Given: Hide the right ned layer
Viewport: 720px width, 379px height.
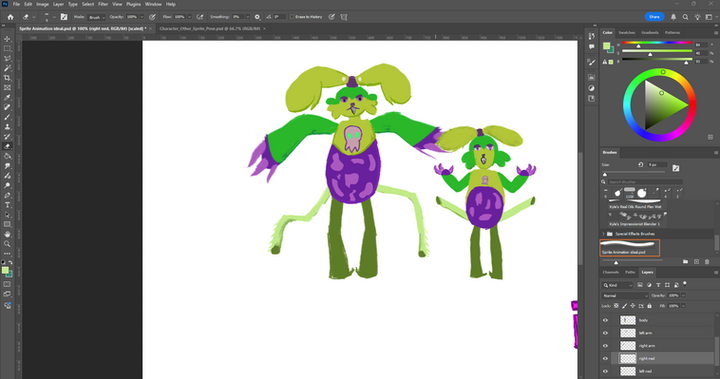Looking at the screenshot, I should click(x=605, y=359).
